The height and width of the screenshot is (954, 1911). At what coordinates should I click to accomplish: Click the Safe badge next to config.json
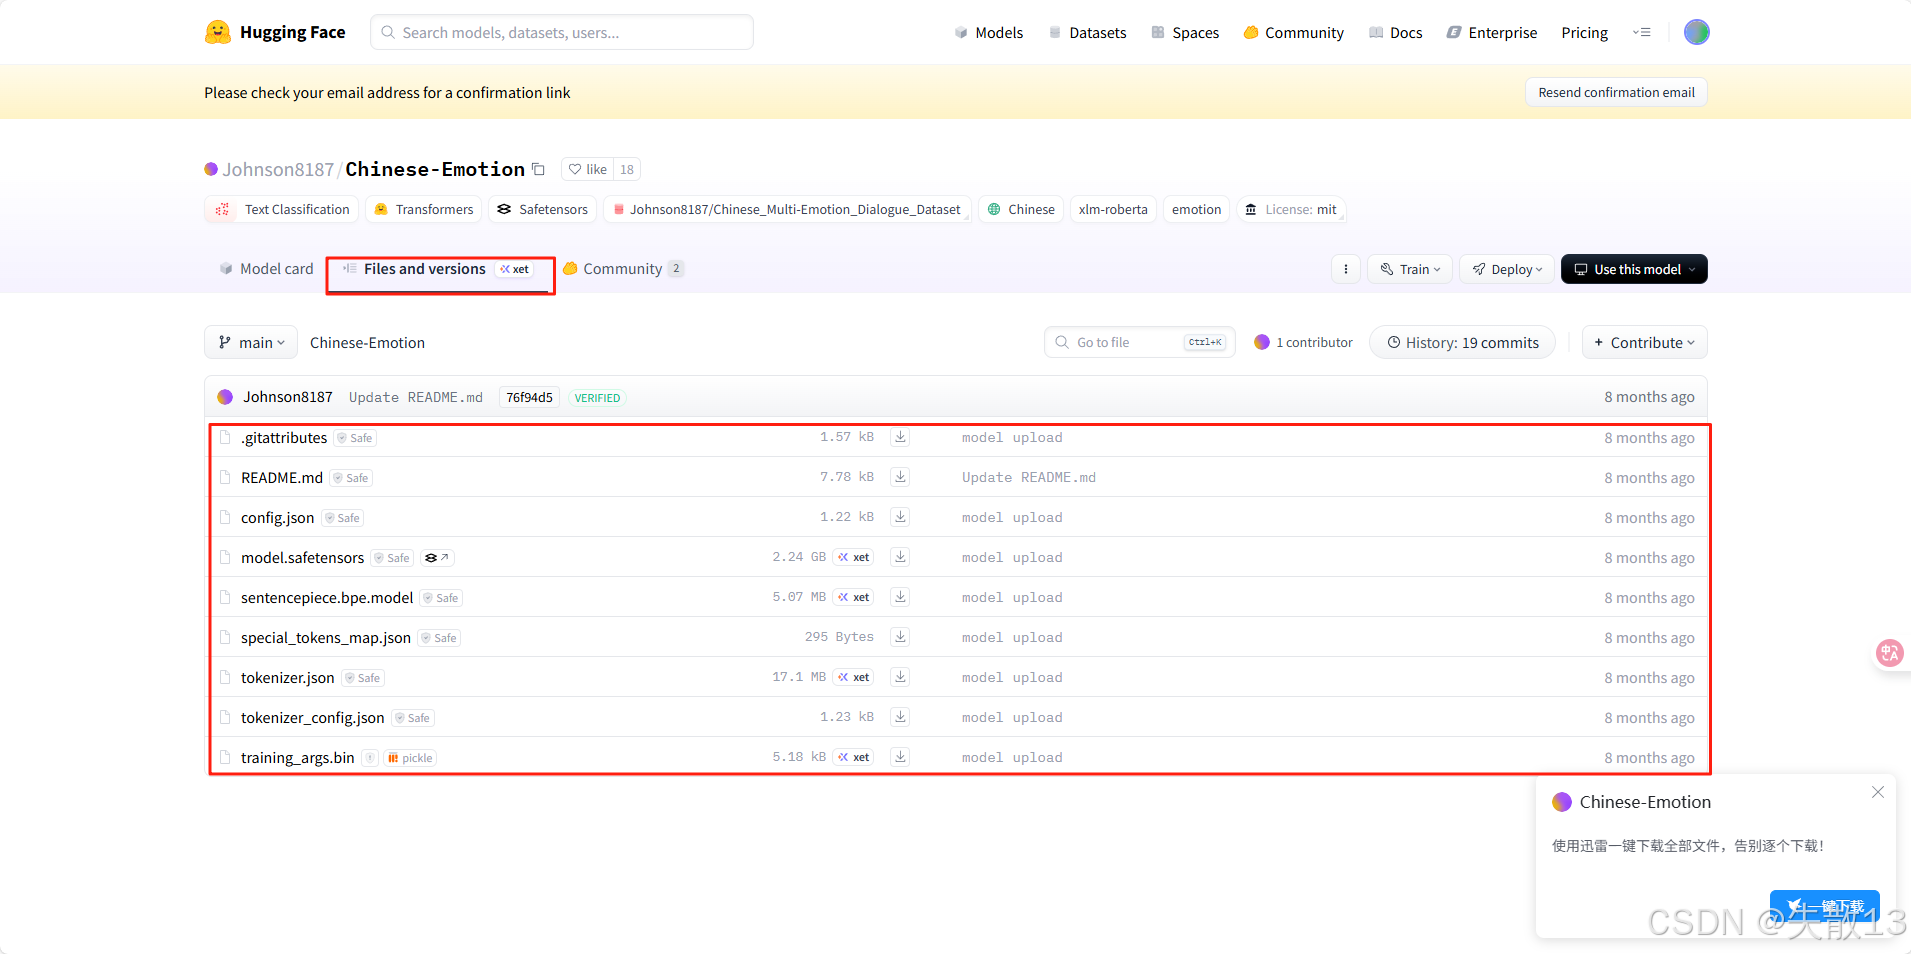click(x=343, y=518)
